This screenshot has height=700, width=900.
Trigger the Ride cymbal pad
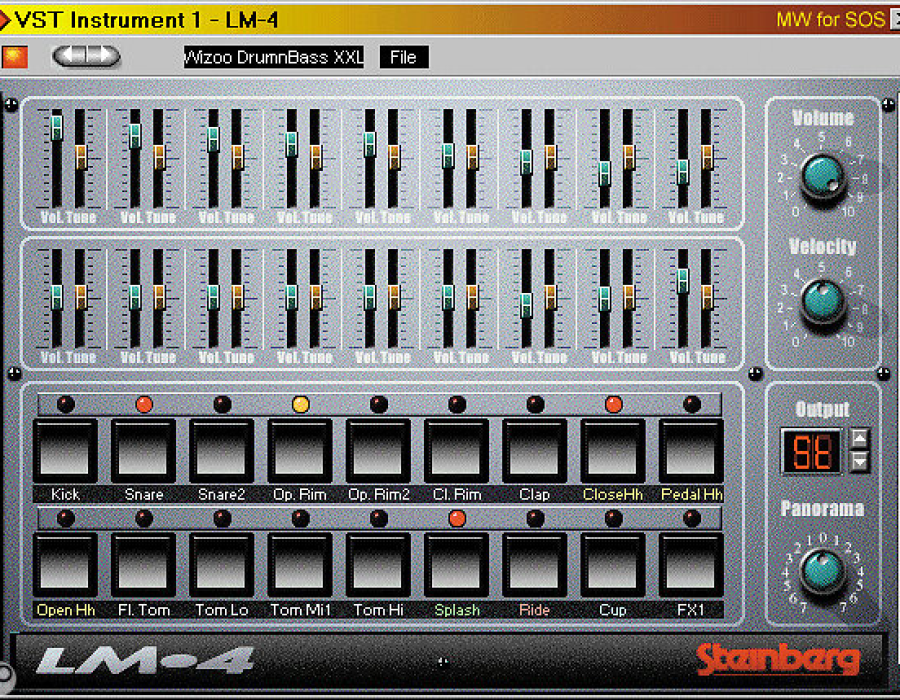(x=534, y=565)
